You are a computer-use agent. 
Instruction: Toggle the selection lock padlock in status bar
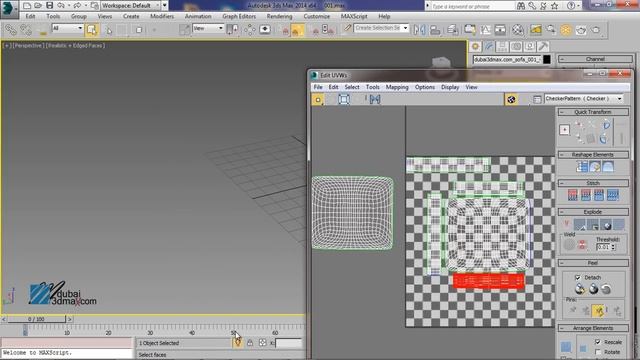click(x=250, y=343)
